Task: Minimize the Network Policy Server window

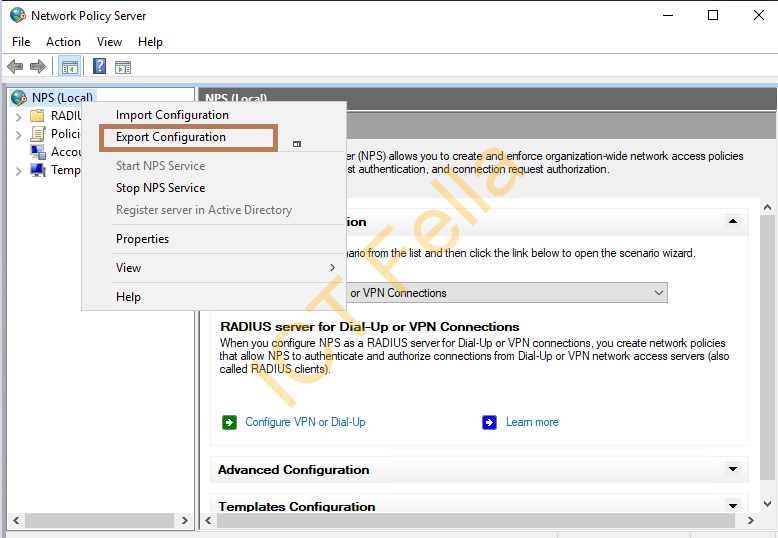Action: coord(668,15)
